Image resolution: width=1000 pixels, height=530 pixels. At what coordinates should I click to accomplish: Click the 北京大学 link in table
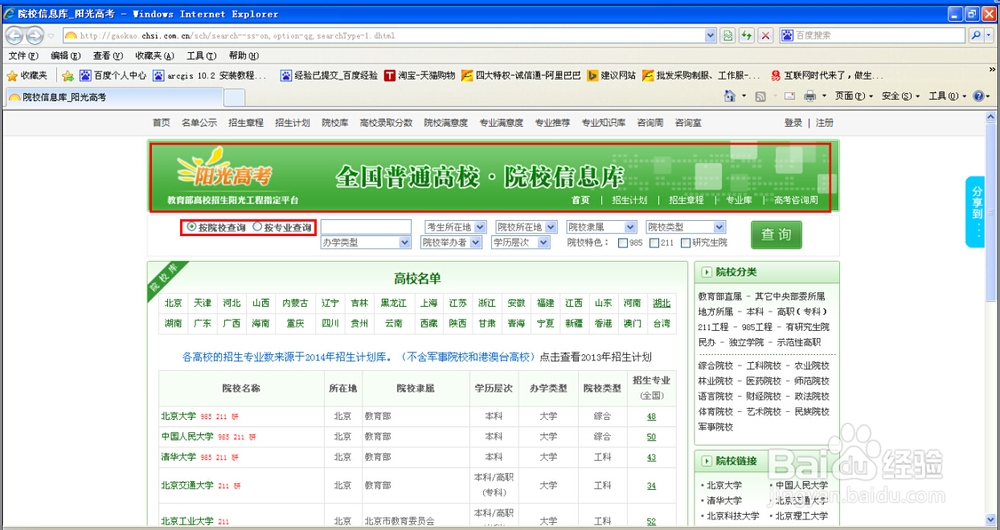(179, 416)
